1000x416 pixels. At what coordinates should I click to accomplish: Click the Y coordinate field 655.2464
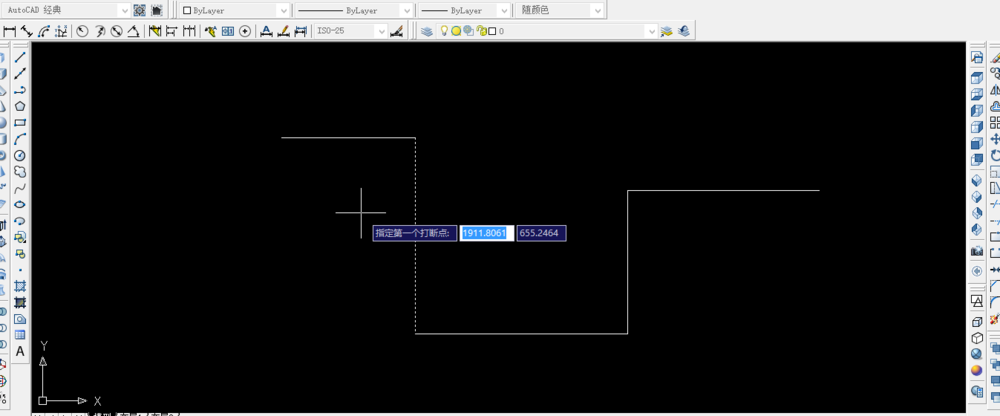coord(541,233)
